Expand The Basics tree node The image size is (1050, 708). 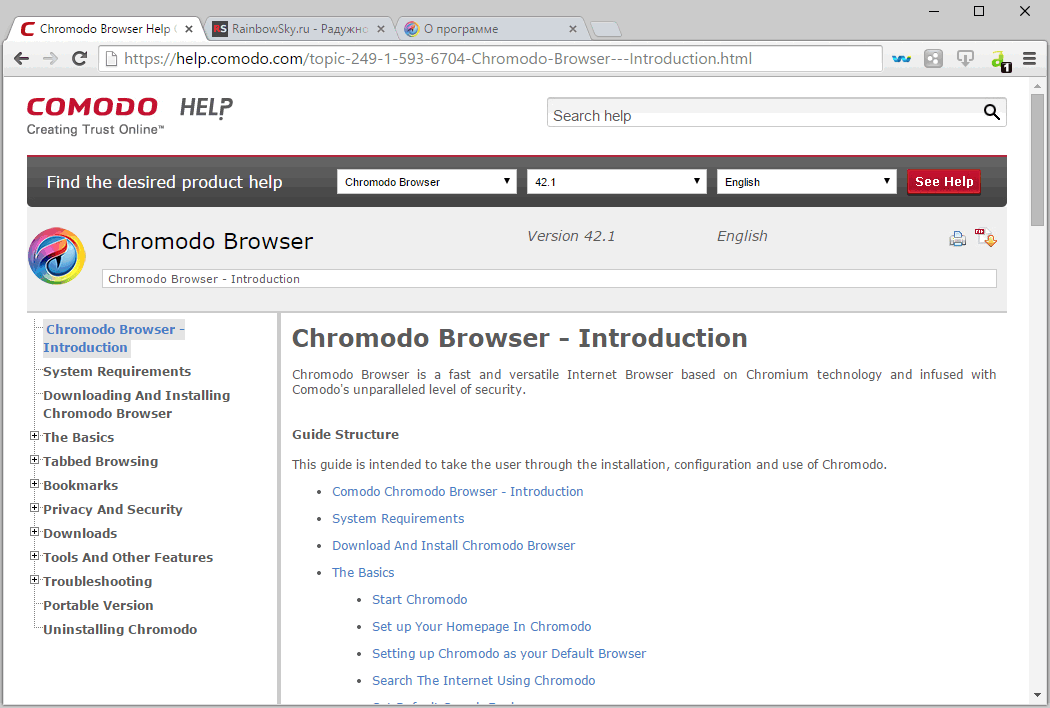[34, 436]
